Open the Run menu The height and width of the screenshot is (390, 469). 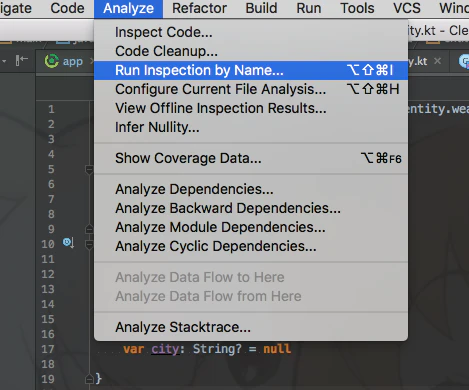pyautogui.click(x=309, y=8)
